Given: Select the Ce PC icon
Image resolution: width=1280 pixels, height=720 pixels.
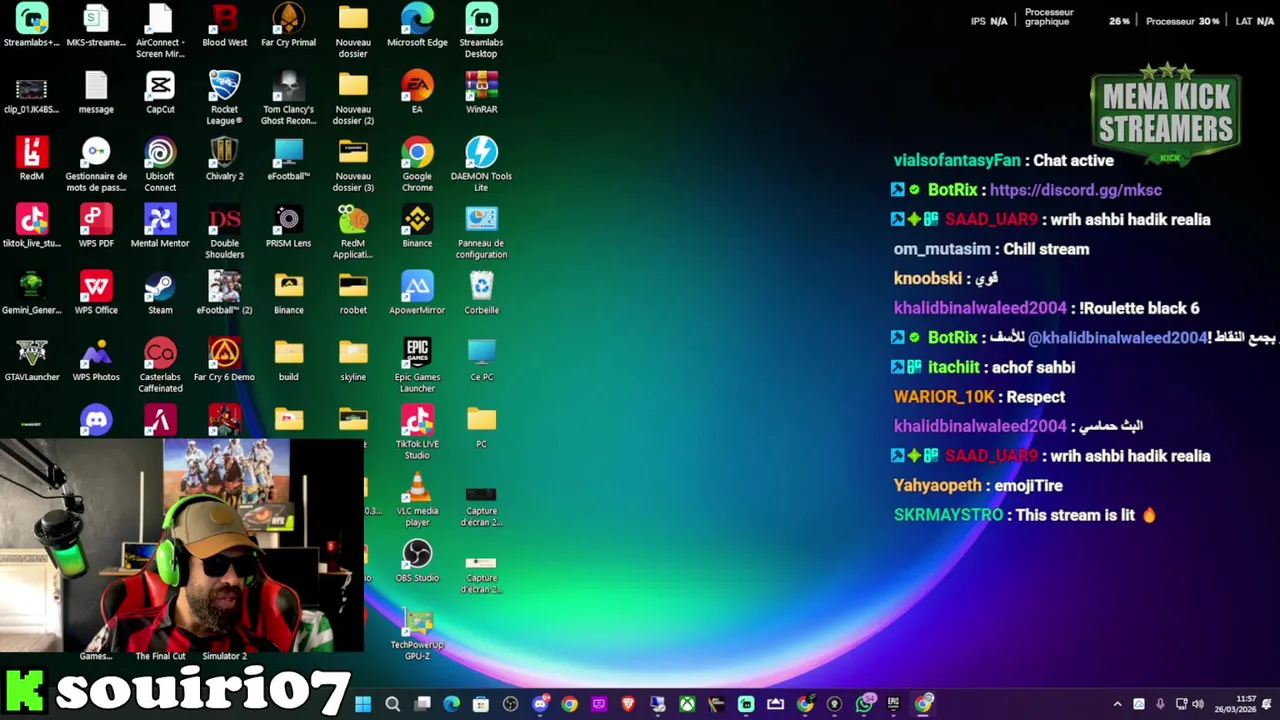Looking at the screenshot, I should click(x=481, y=360).
